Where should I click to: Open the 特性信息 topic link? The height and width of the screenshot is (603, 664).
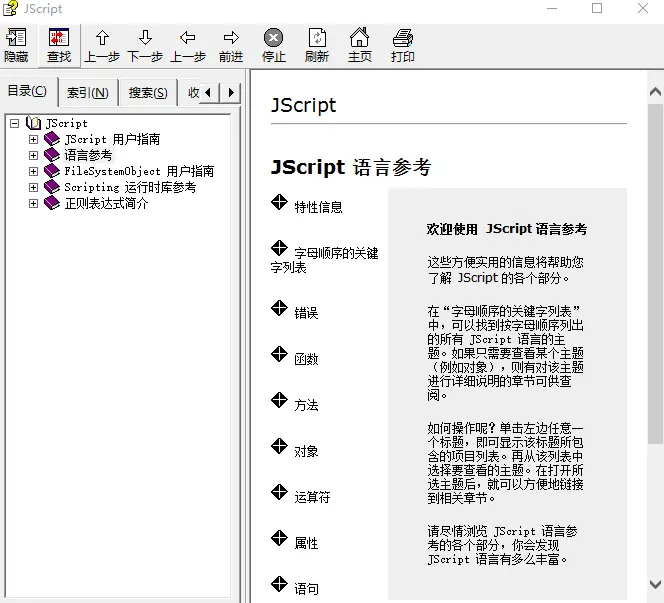[x=318, y=207]
